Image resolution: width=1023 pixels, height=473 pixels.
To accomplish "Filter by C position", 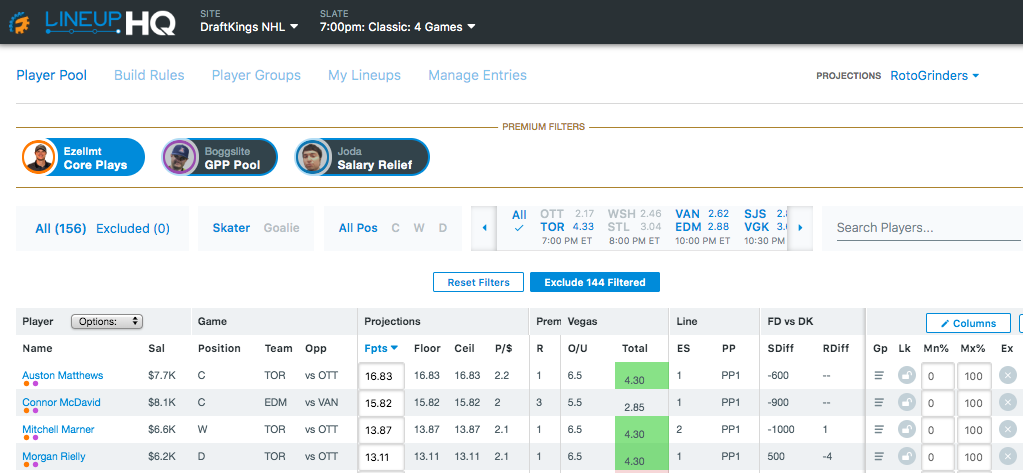I will [x=395, y=228].
